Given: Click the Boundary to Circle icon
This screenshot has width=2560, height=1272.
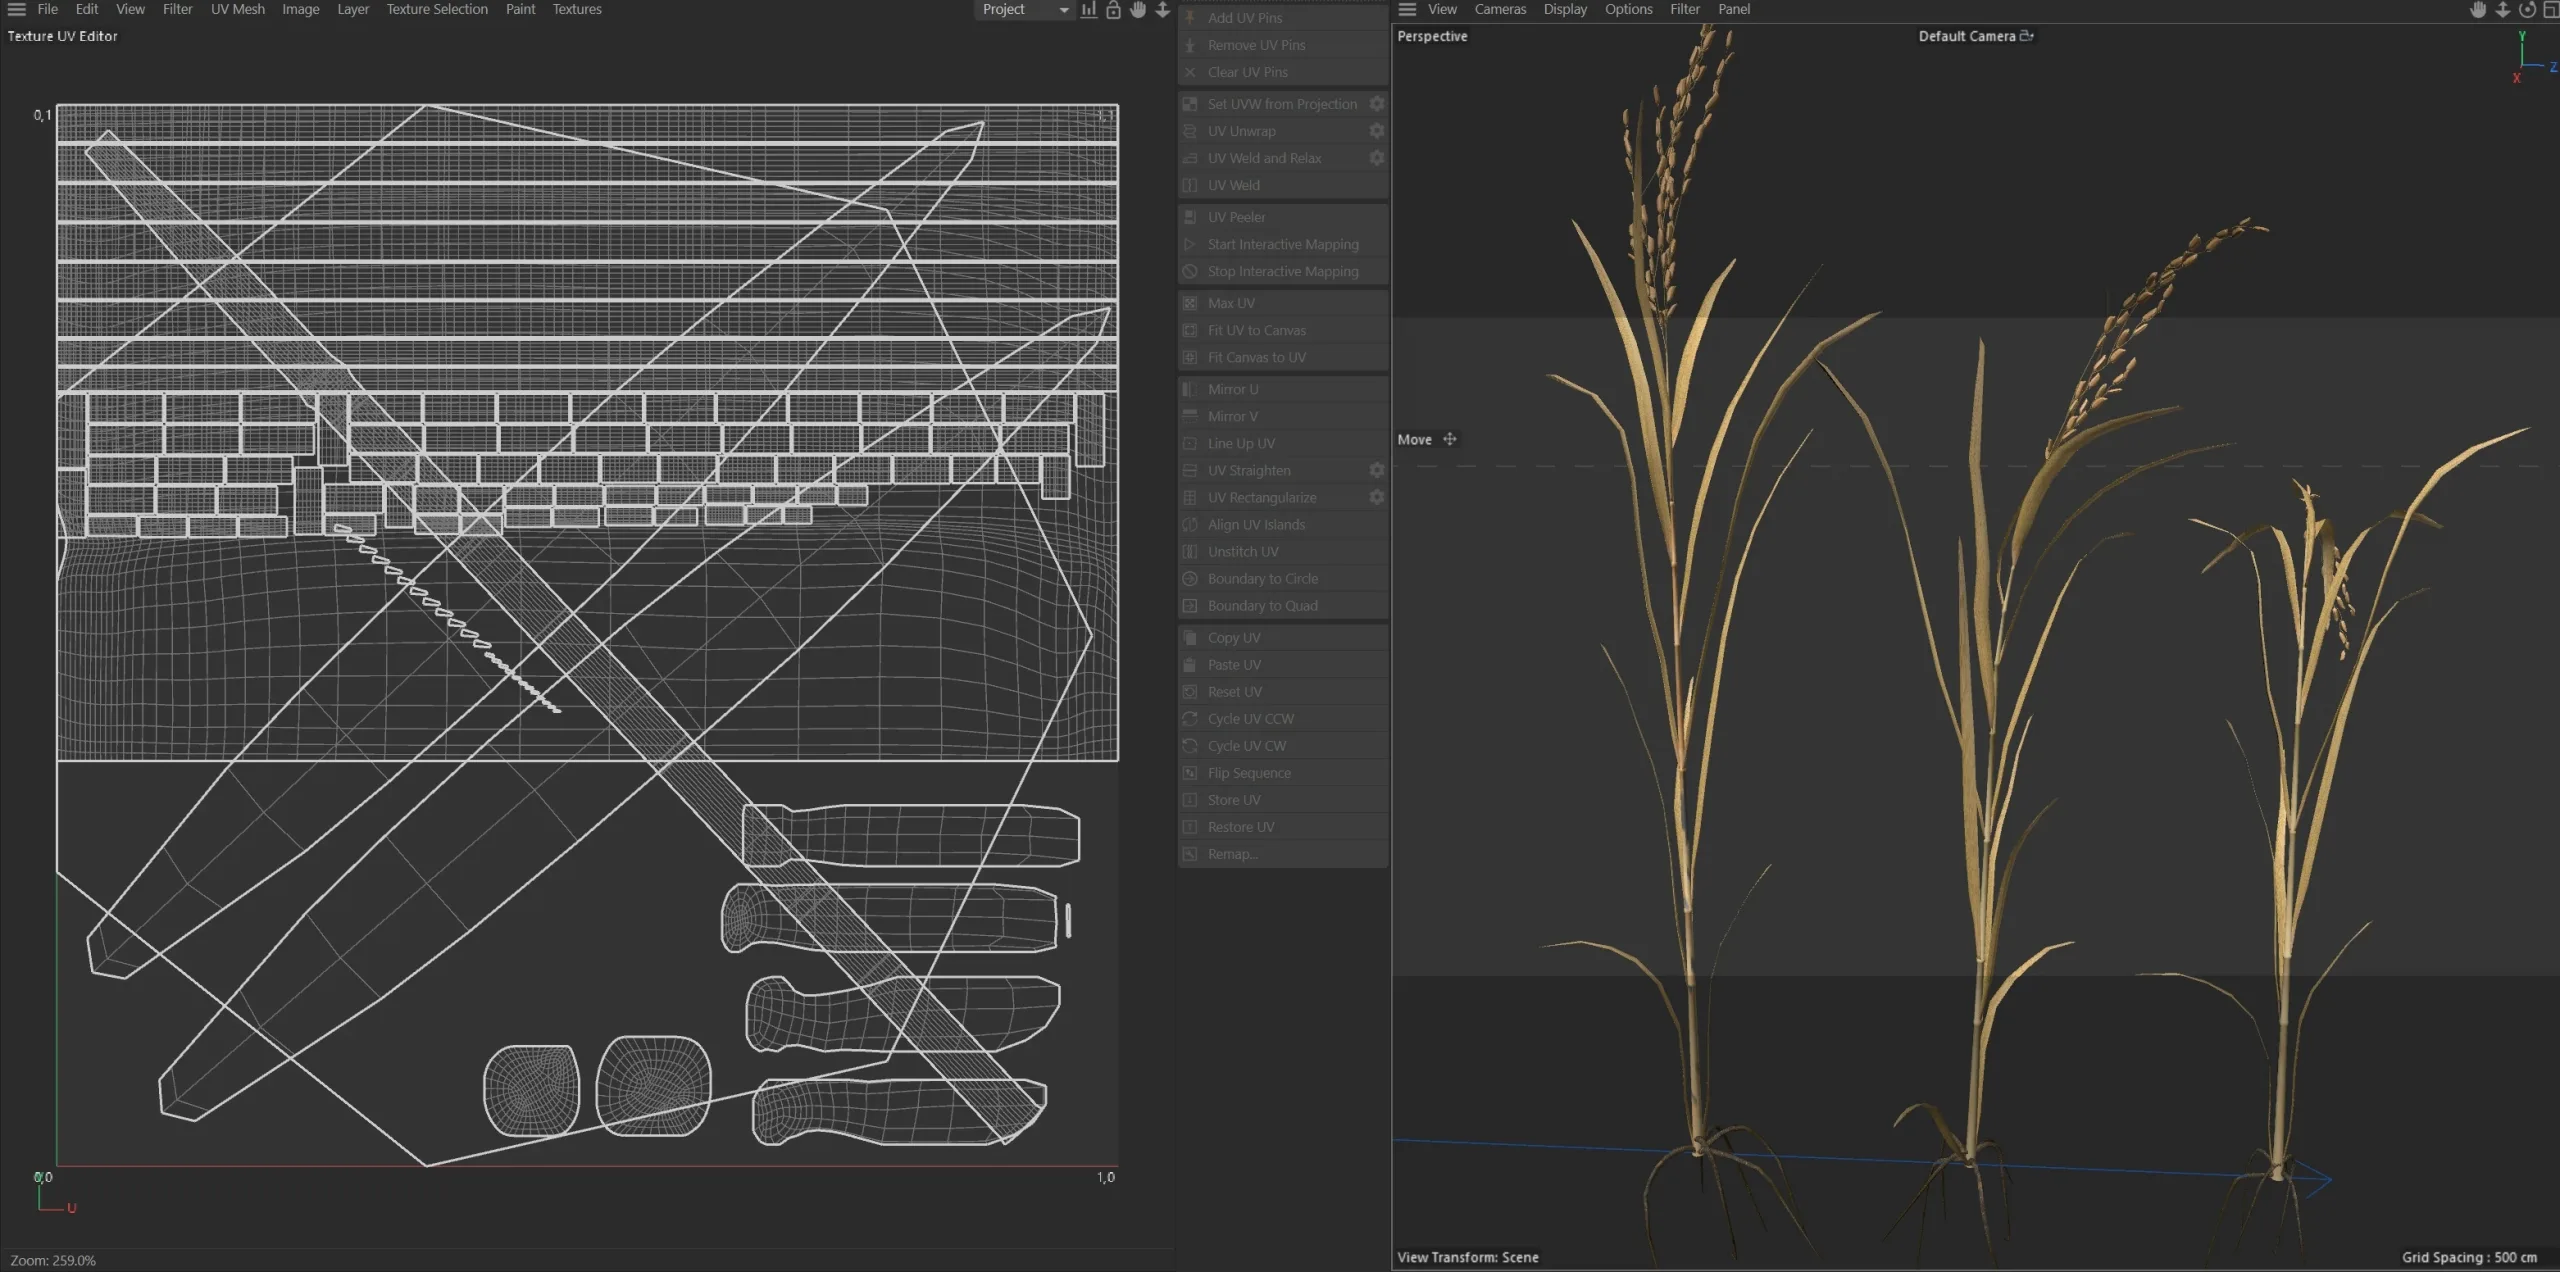Looking at the screenshot, I should click(x=1190, y=578).
